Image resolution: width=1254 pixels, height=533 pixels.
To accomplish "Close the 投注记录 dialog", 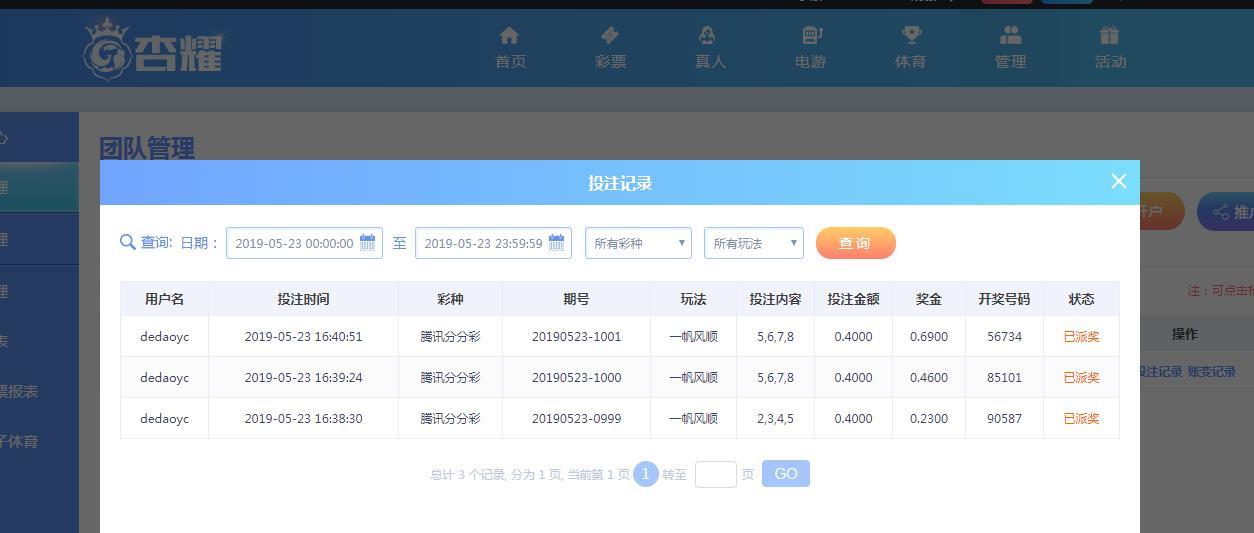I will pos(1119,181).
